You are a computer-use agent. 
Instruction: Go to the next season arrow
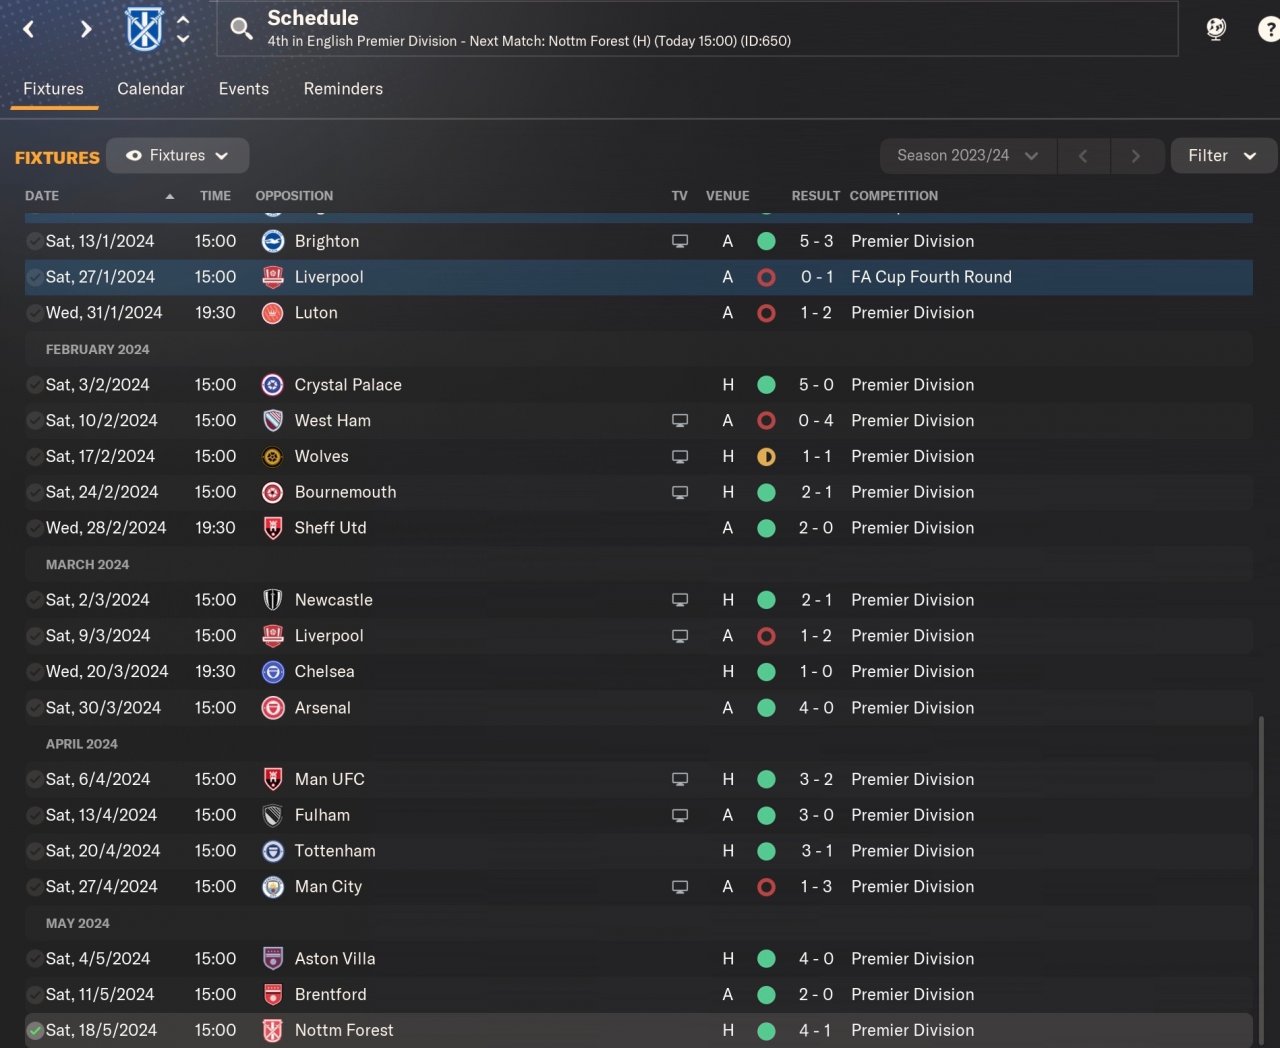click(x=1135, y=156)
